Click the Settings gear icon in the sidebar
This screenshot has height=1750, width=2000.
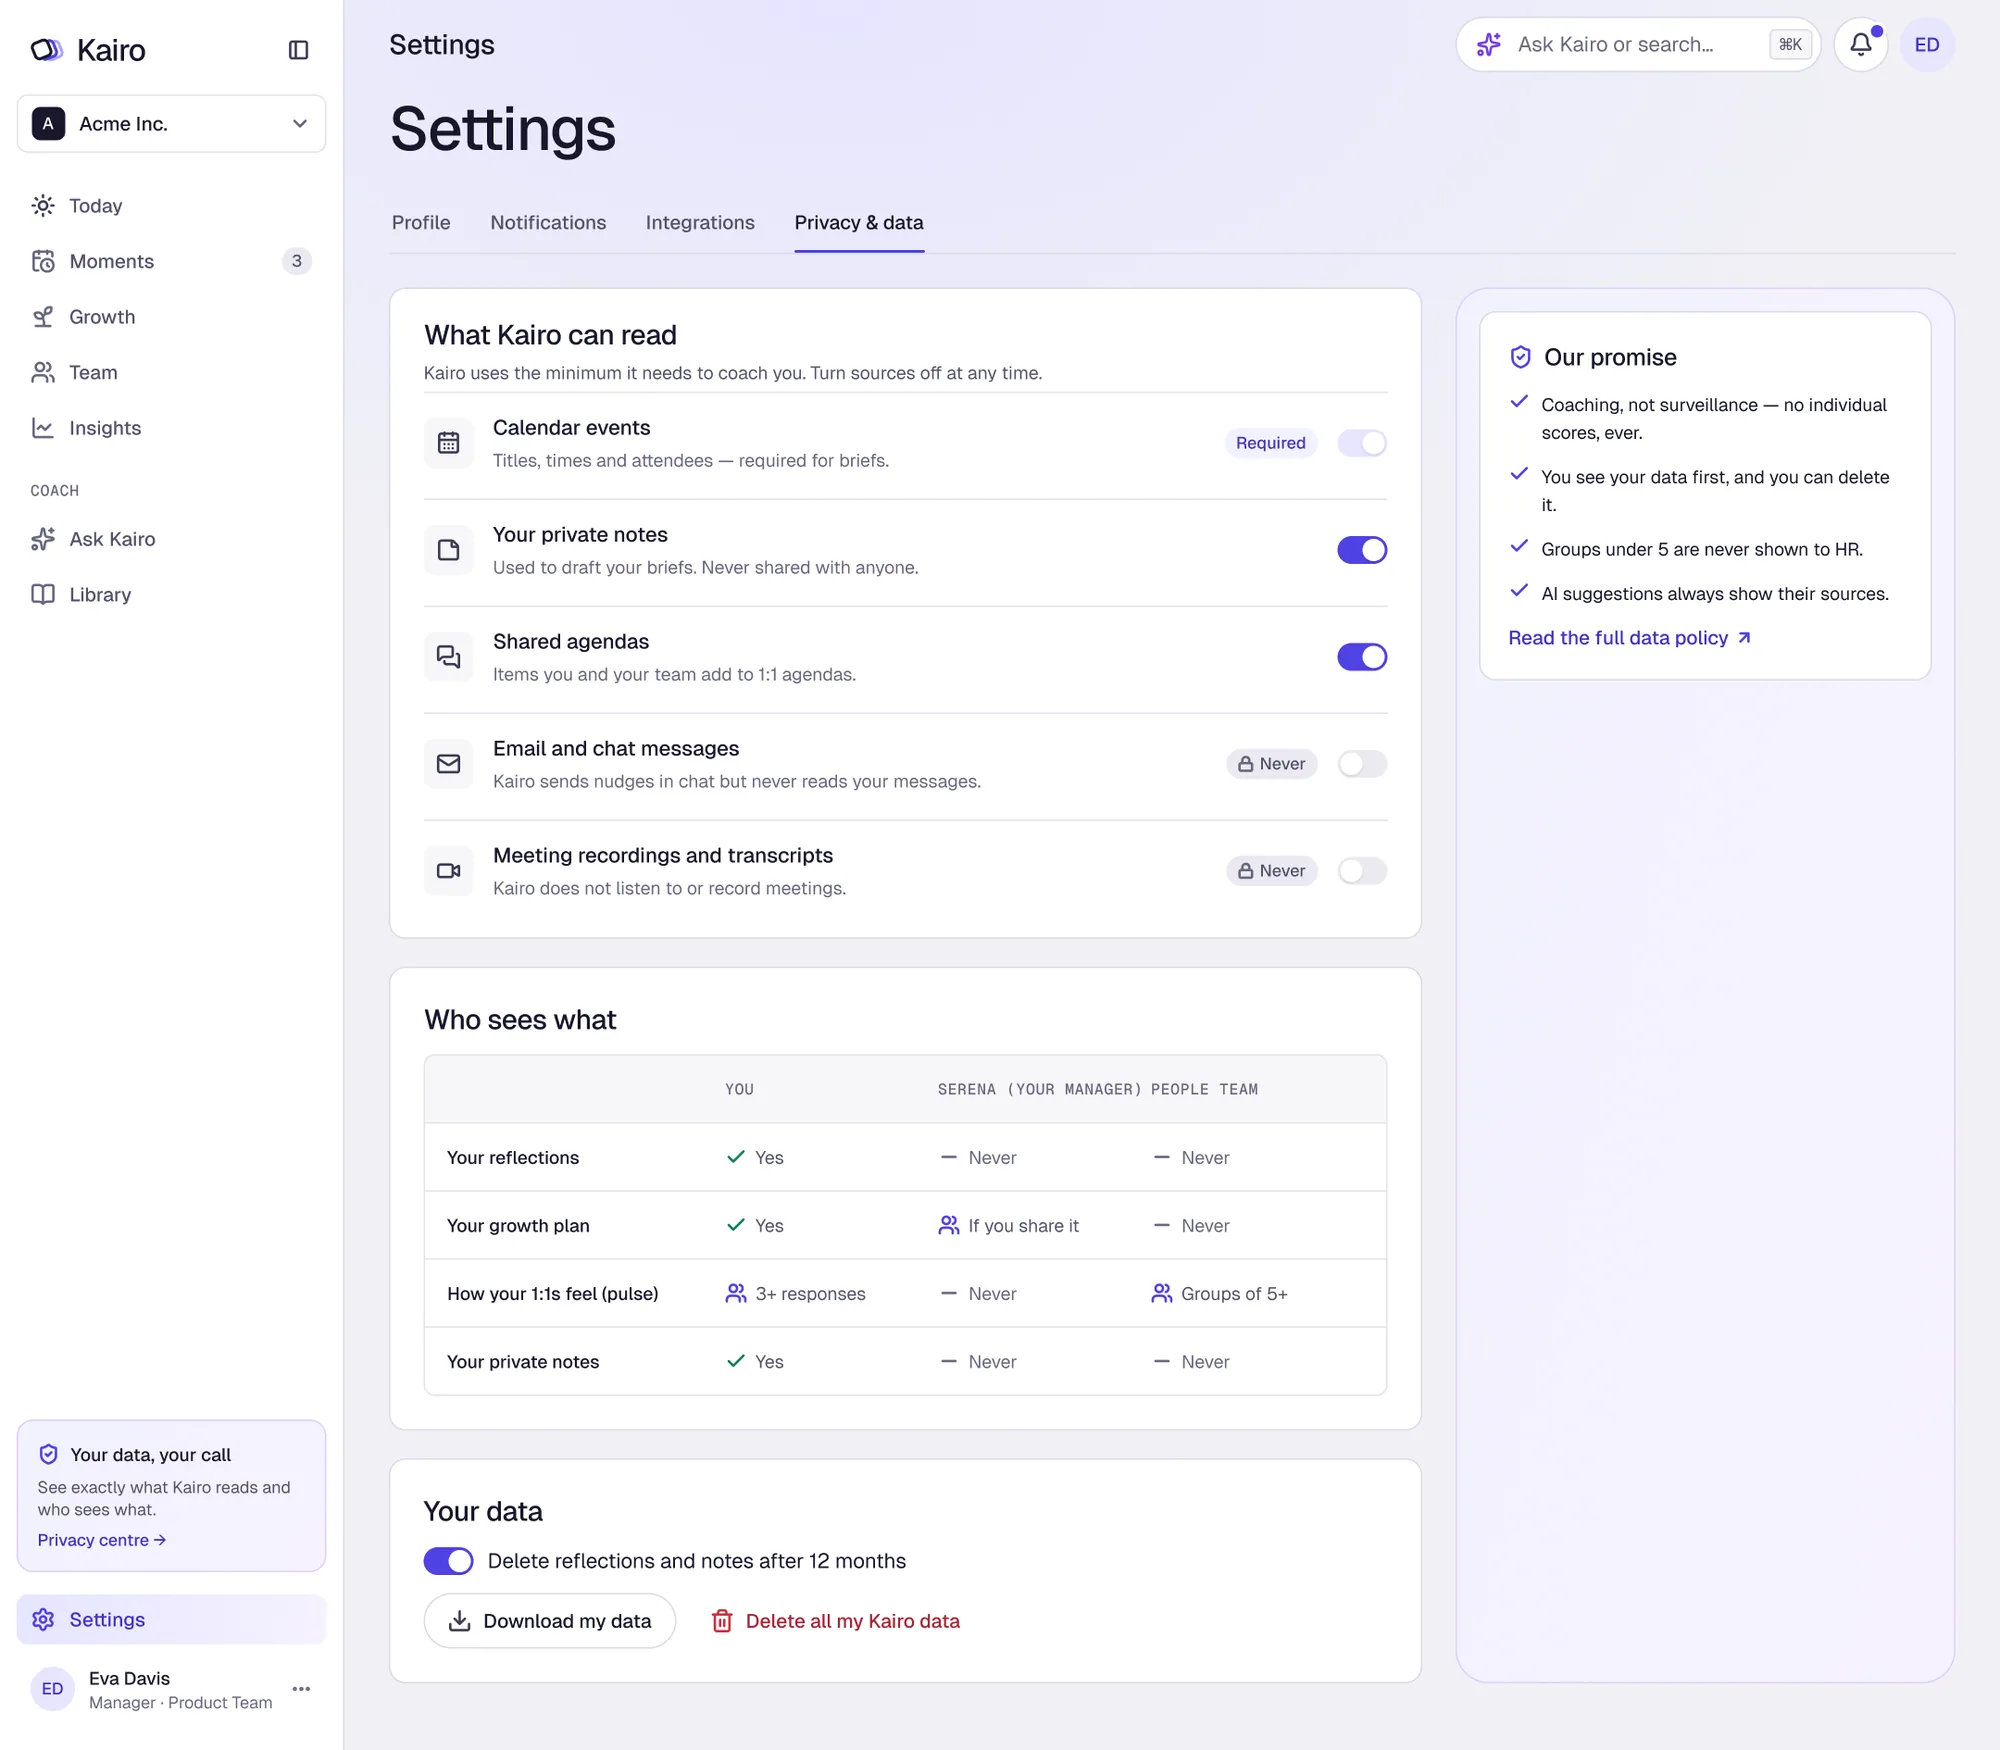pos(43,1620)
